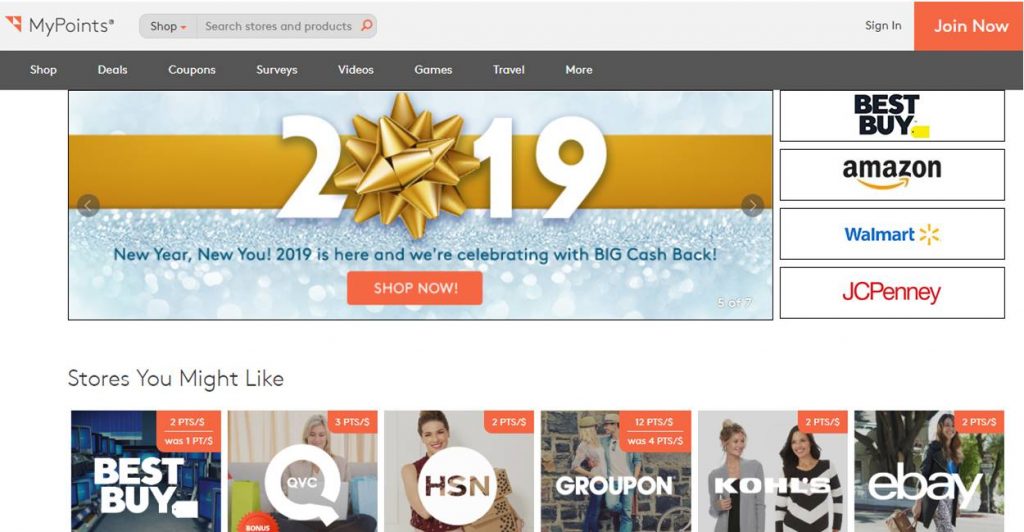This screenshot has height=532, width=1024.
Task: Expand the Shop dropdown beside search
Action: point(168,26)
